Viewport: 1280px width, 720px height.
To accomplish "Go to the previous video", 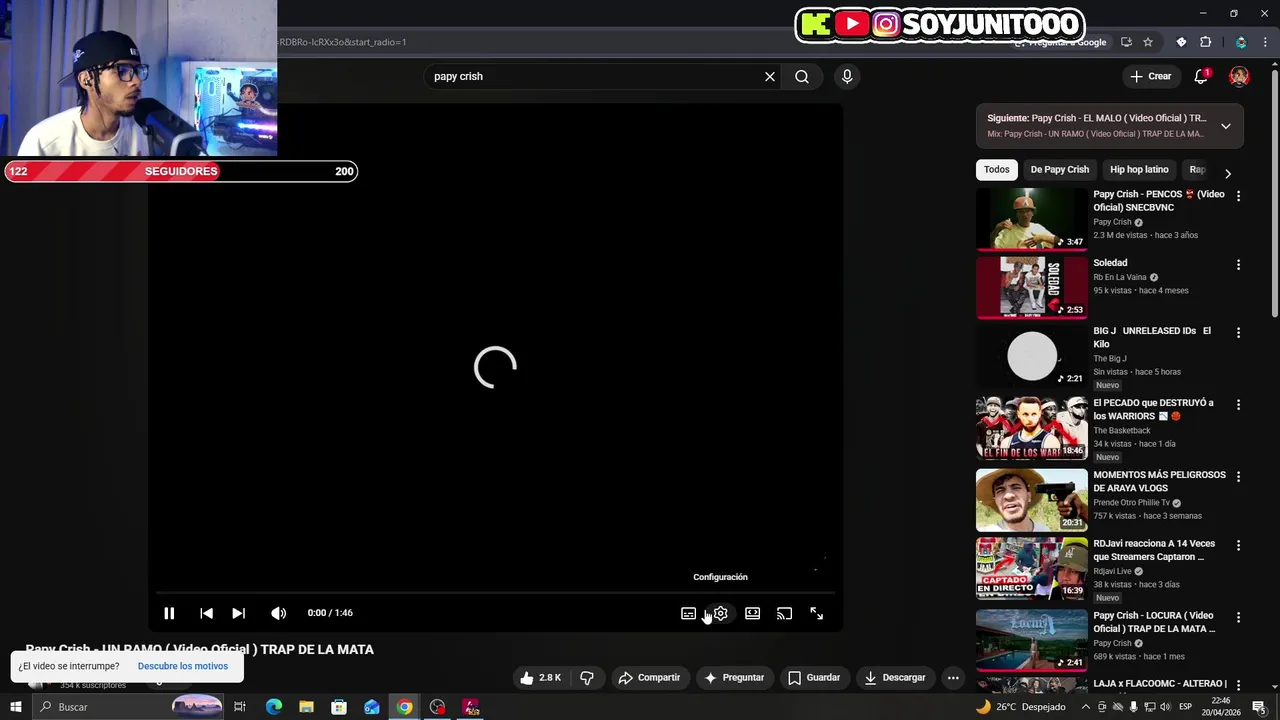I will [x=206, y=613].
